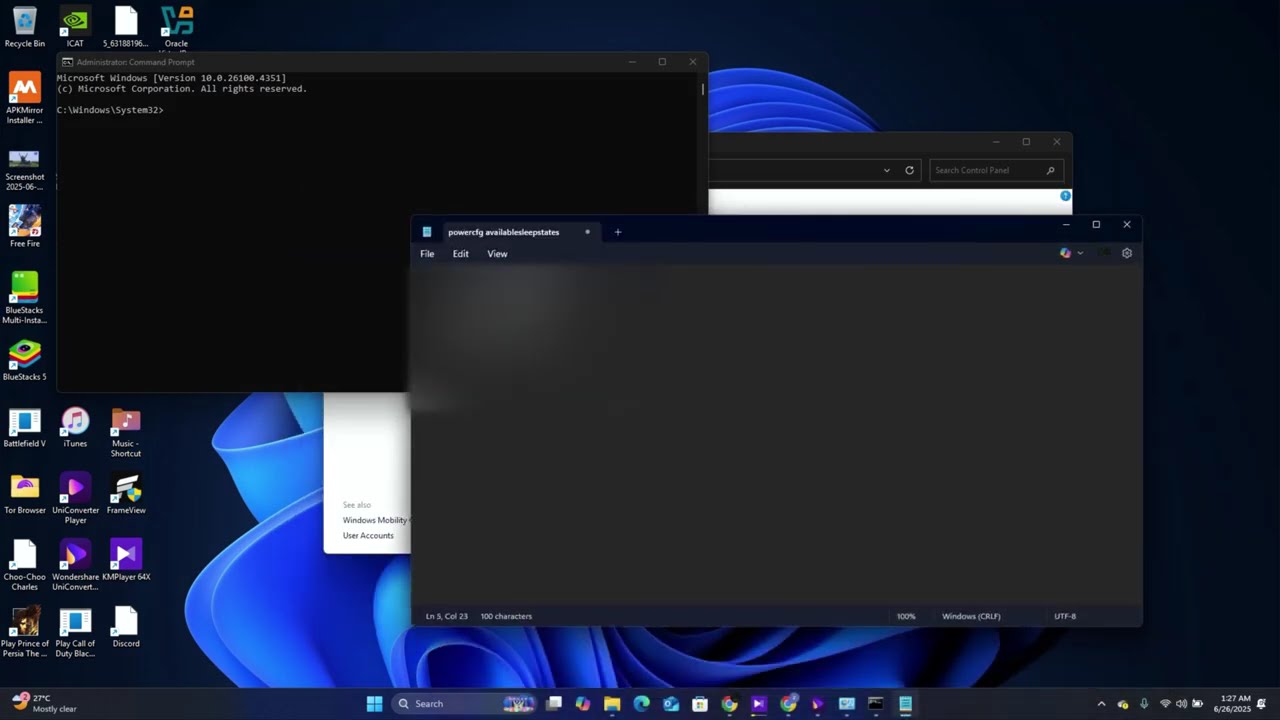1280x720 pixels.
Task: Click the UTF-8 encoding status
Action: 1065,616
